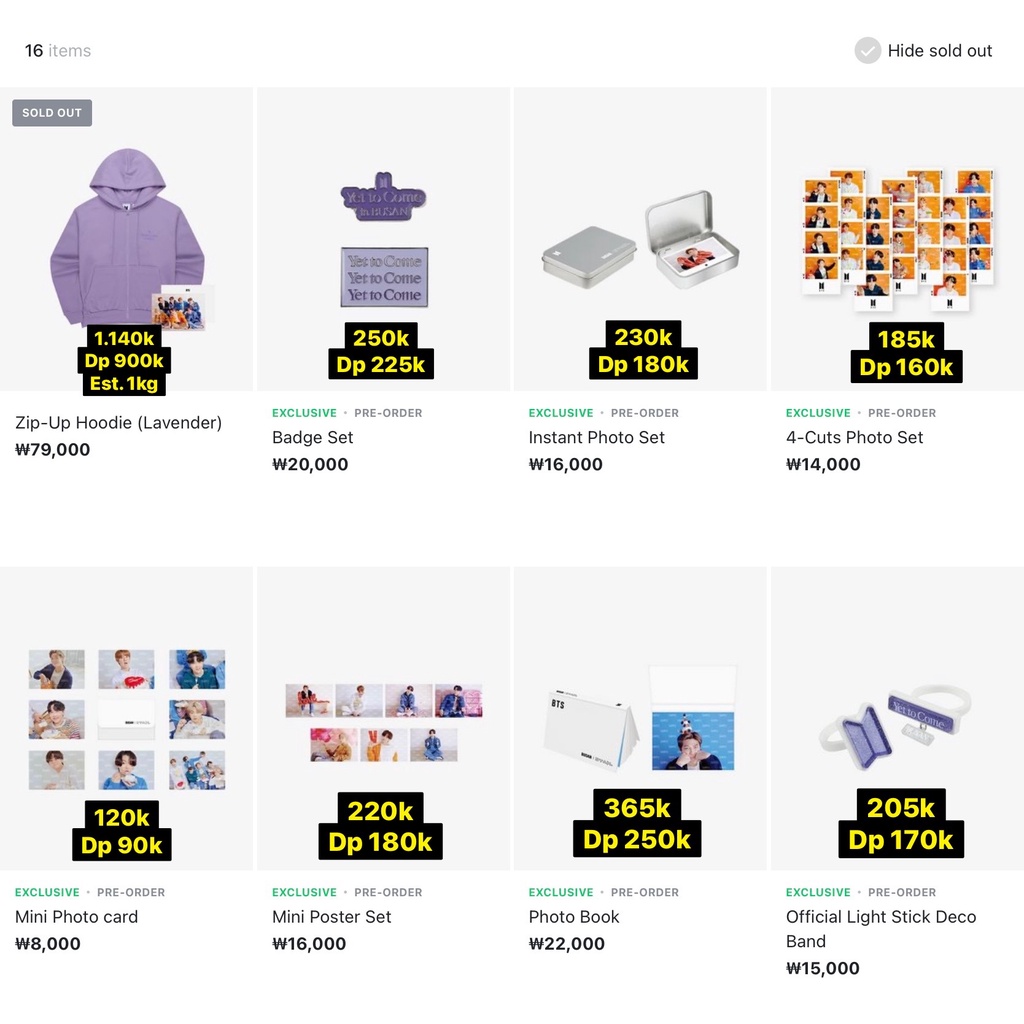
Task: Click the ₩14,000 price of 4-Cuts Photo Set
Action: (x=822, y=464)
